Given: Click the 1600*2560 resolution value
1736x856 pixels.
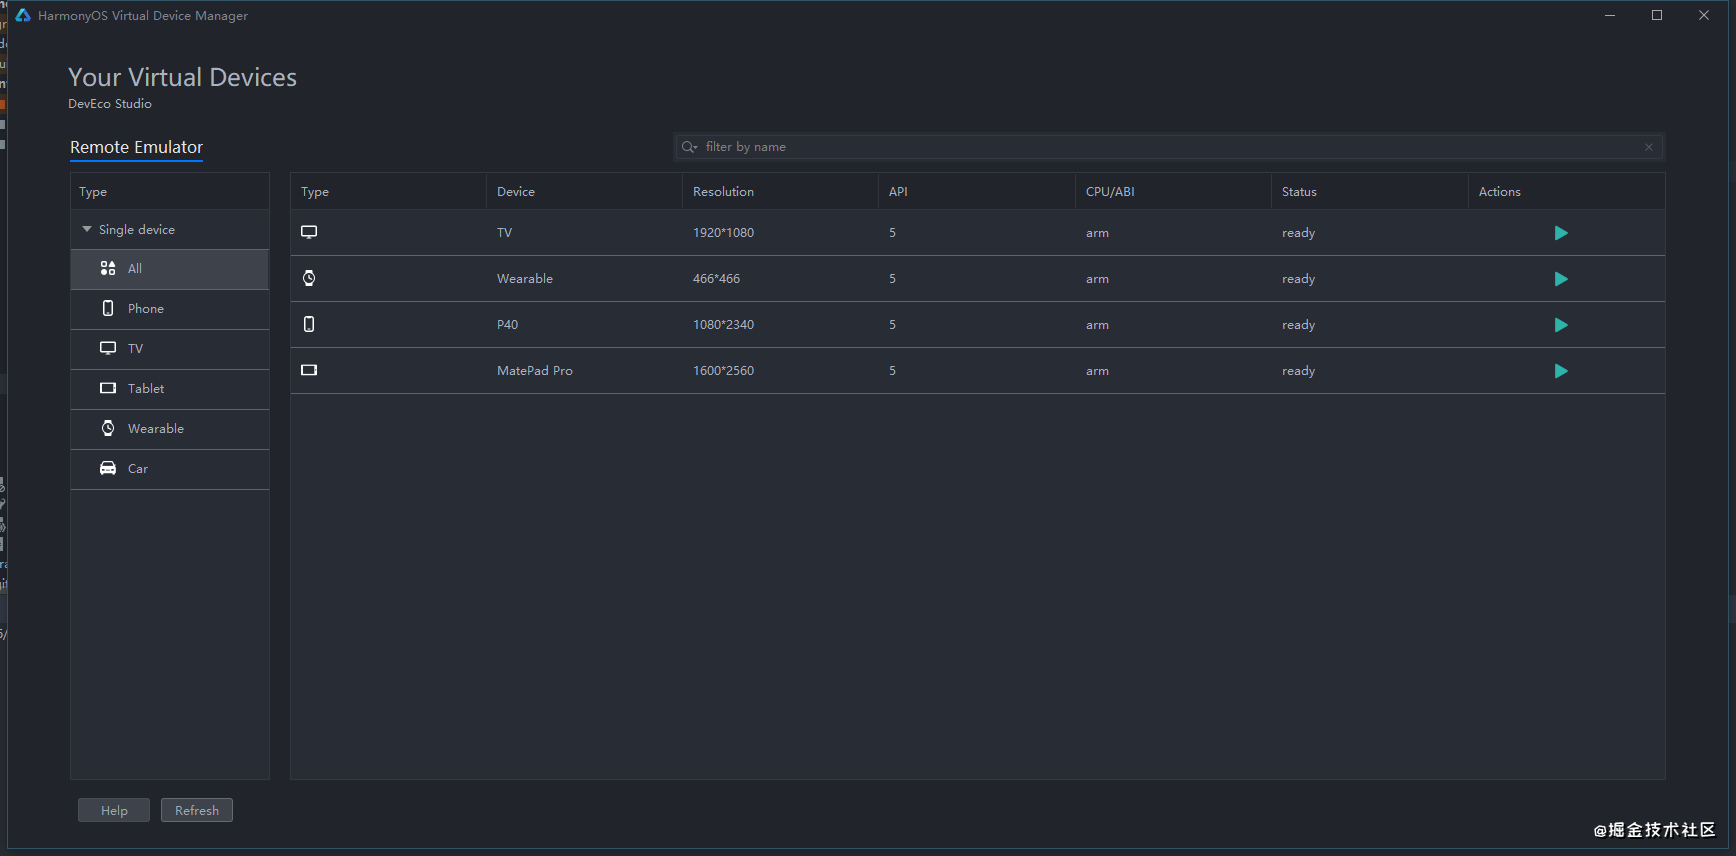Looking at the screenshot, I should 723,371.
